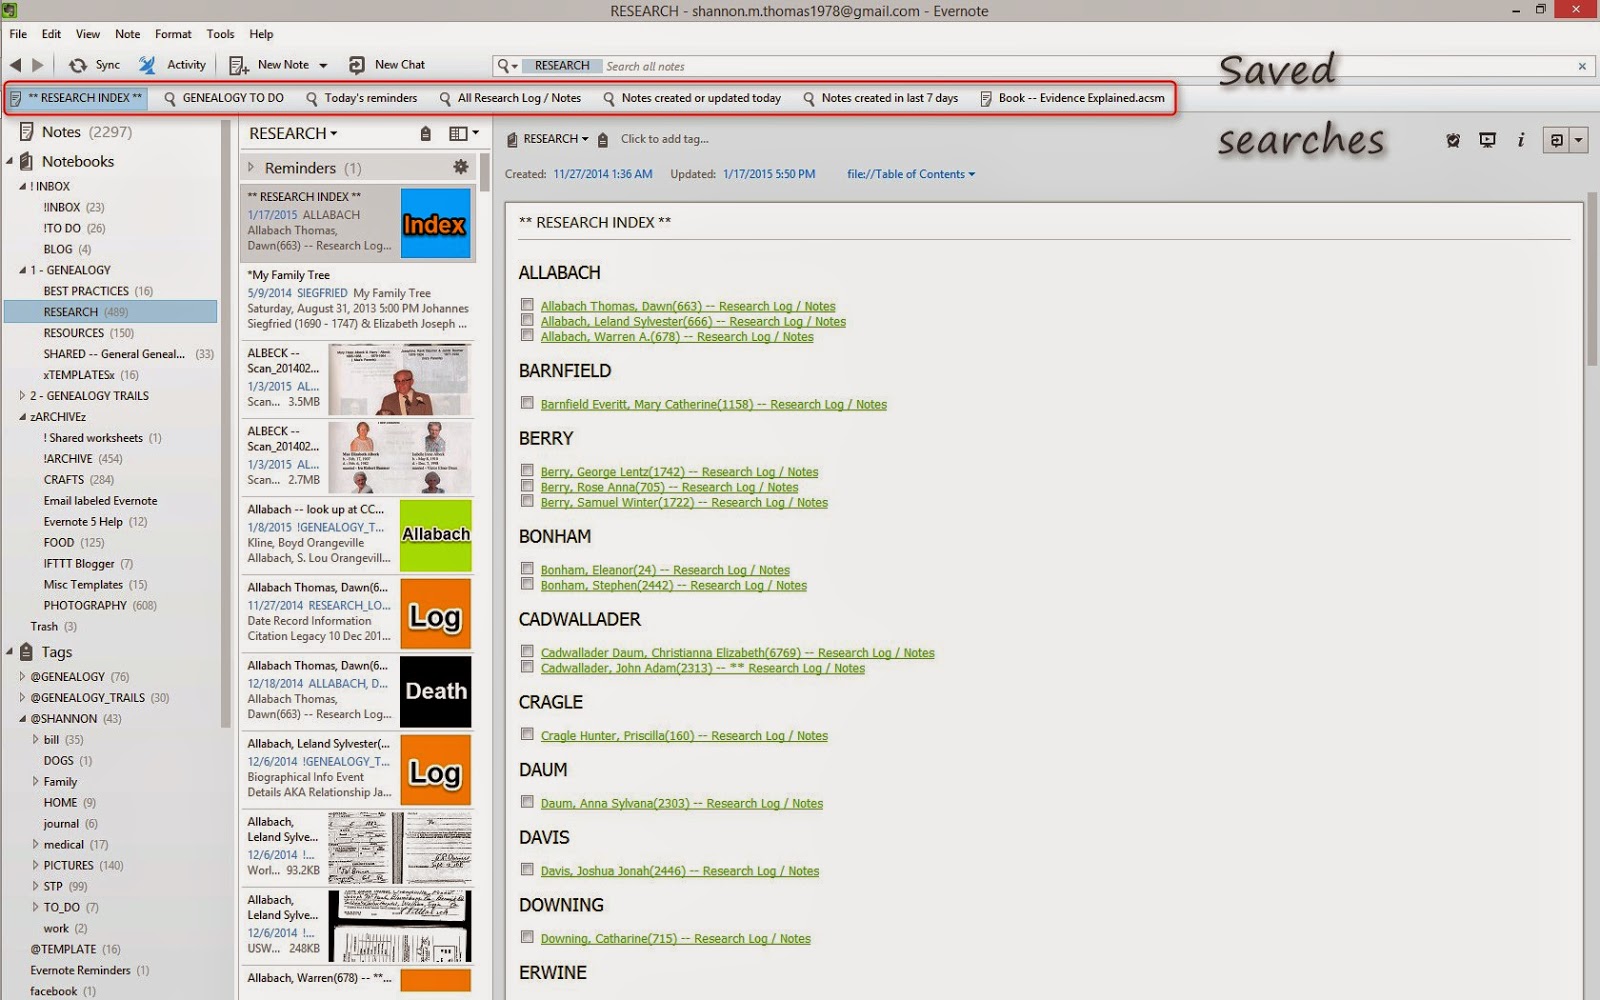
Task: Create a note with the New Note icon
Action: 239,65
